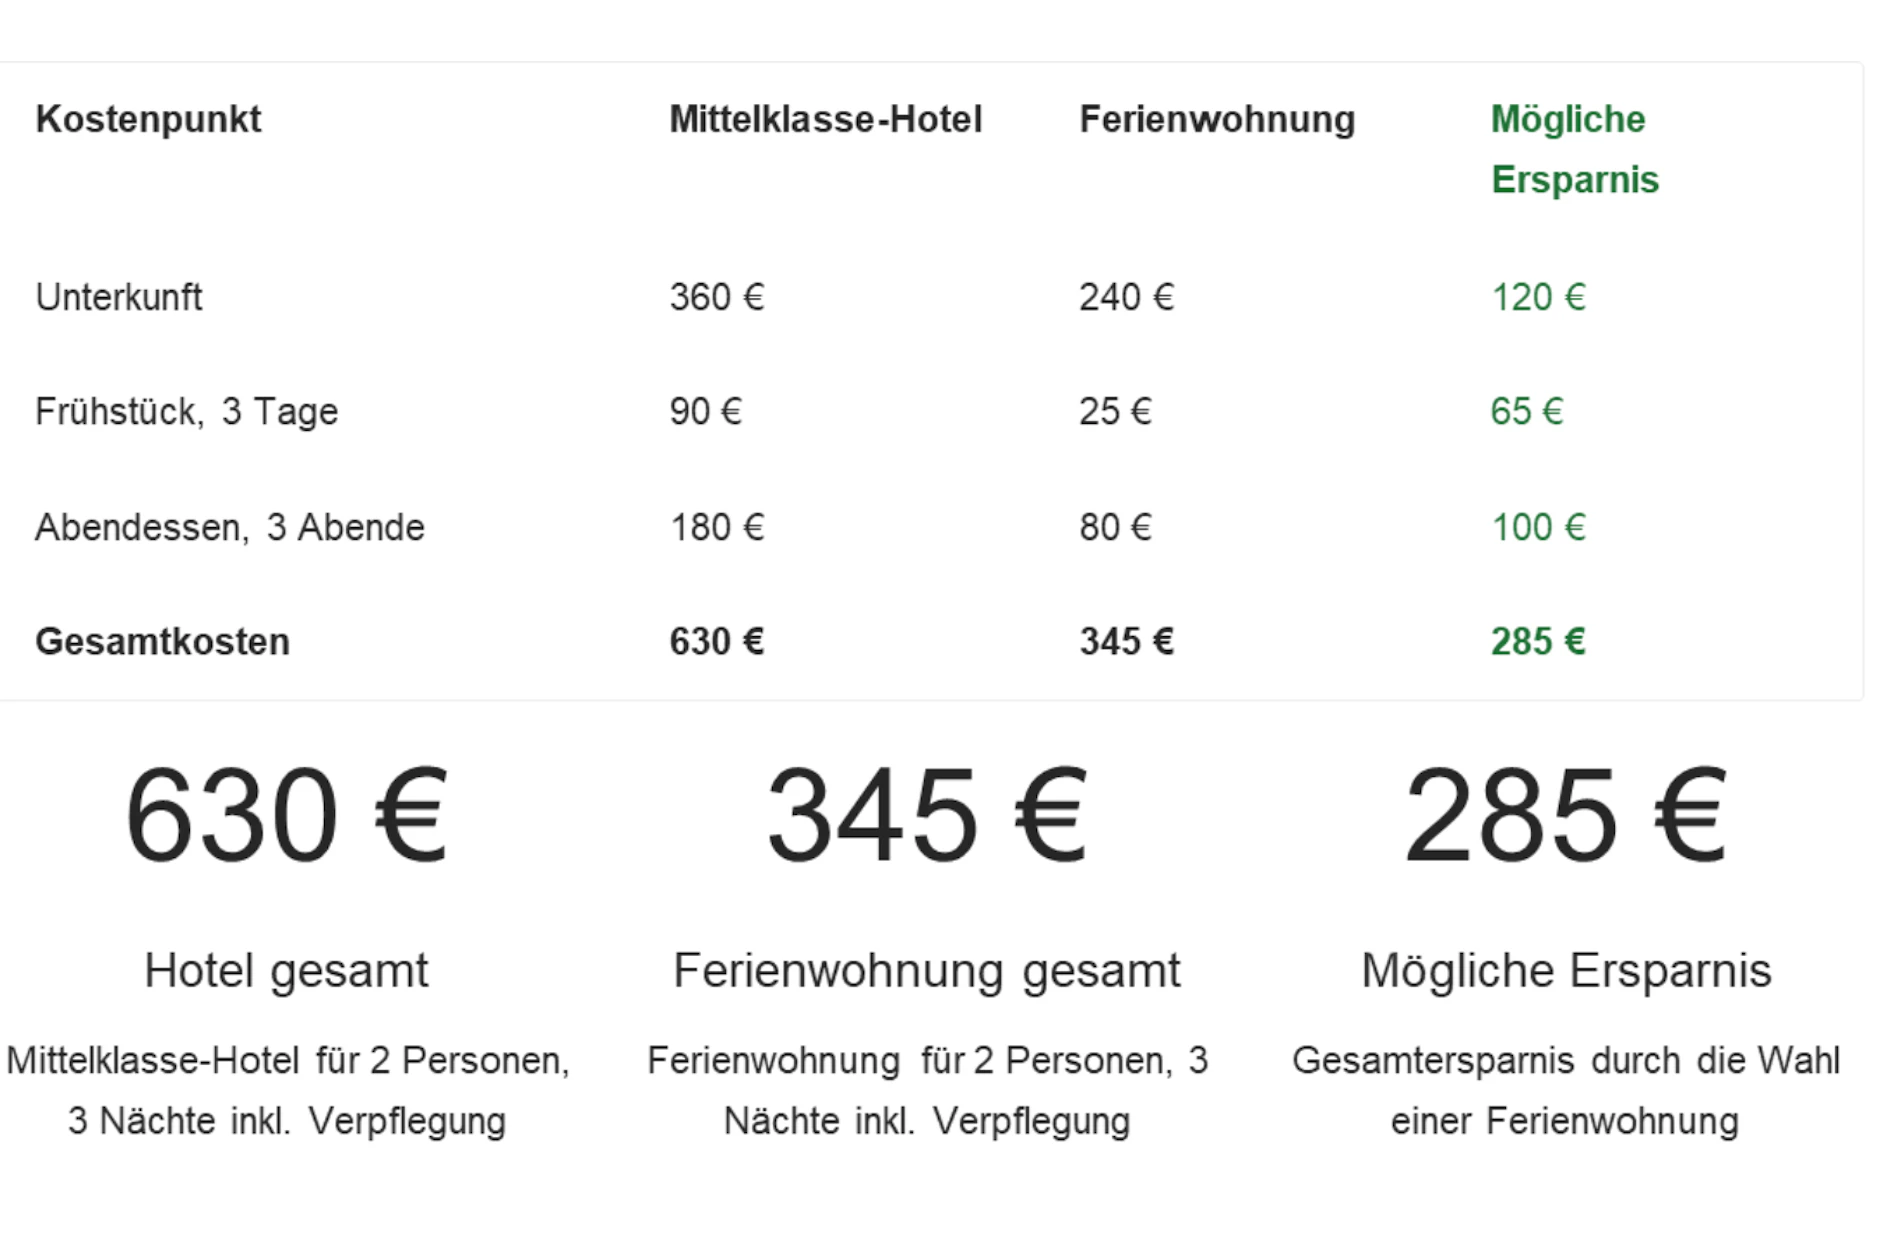Click the large 630 € figure
The image size is (1880, 1253).
[287, 814]
